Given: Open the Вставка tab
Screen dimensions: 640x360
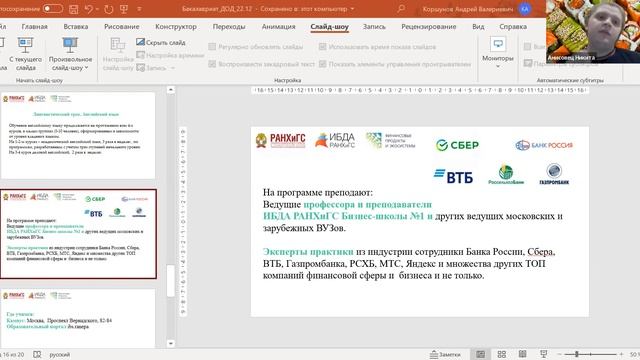Looking at the screenshot, I should click(x=76, y=27).
